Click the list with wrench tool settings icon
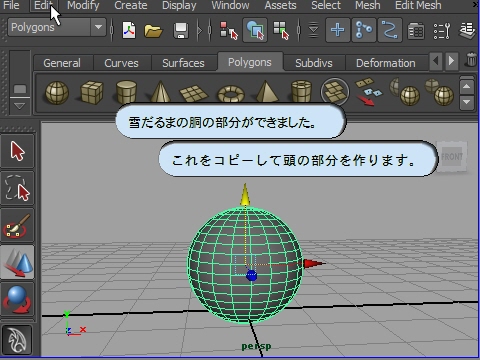The image size is (480, 360). (442, 31)
